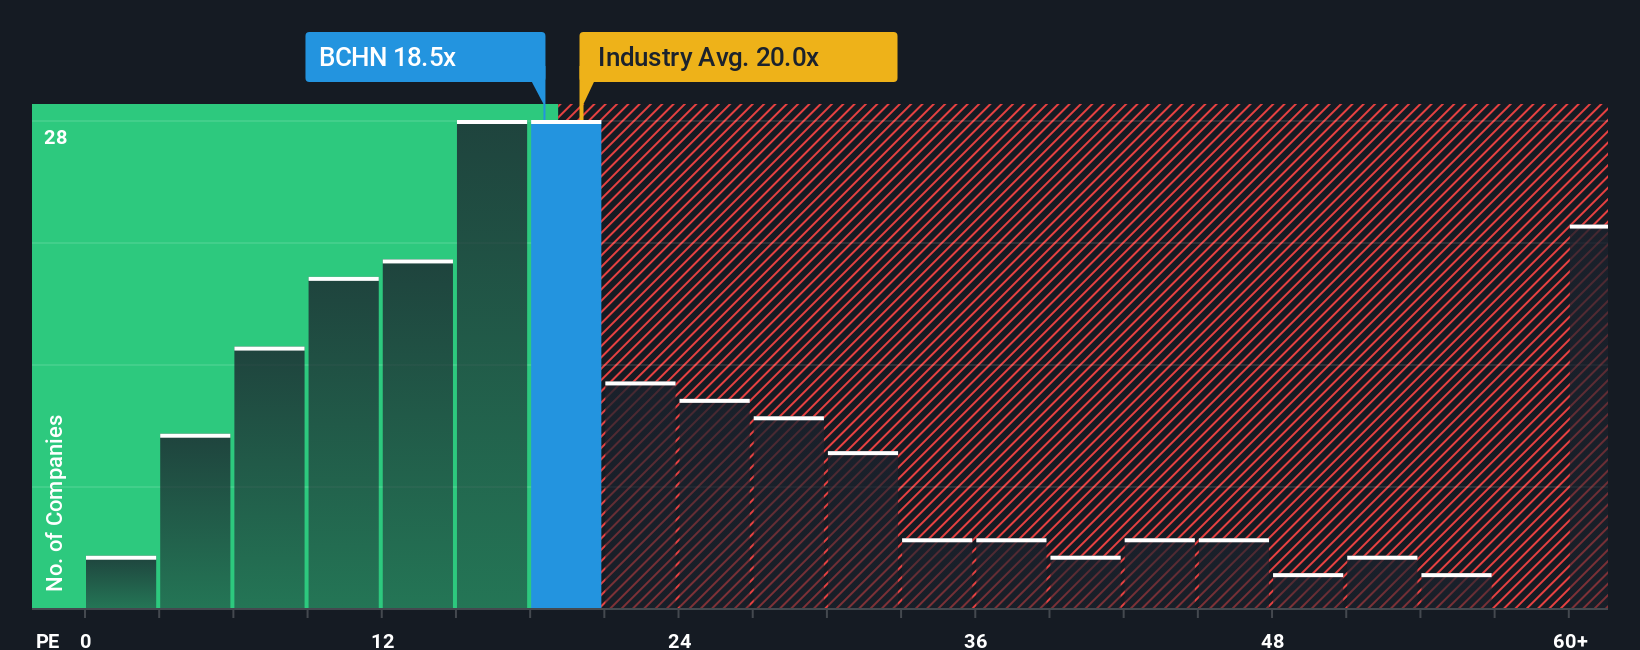Select the tallest dark green bar beside blue bar
The height and width of the screenshot is (650, 1640).
[x=492, y=365]
